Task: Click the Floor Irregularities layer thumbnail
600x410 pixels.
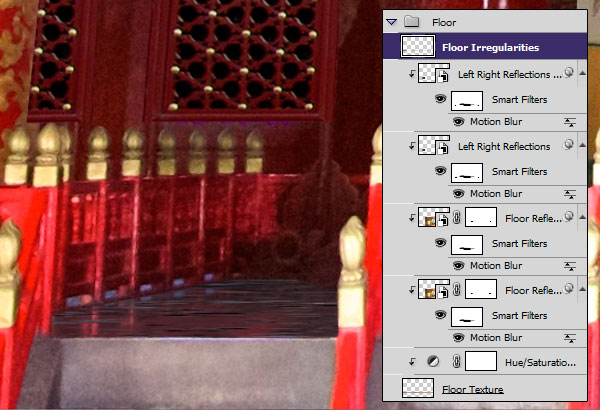Action: (417, 46)
